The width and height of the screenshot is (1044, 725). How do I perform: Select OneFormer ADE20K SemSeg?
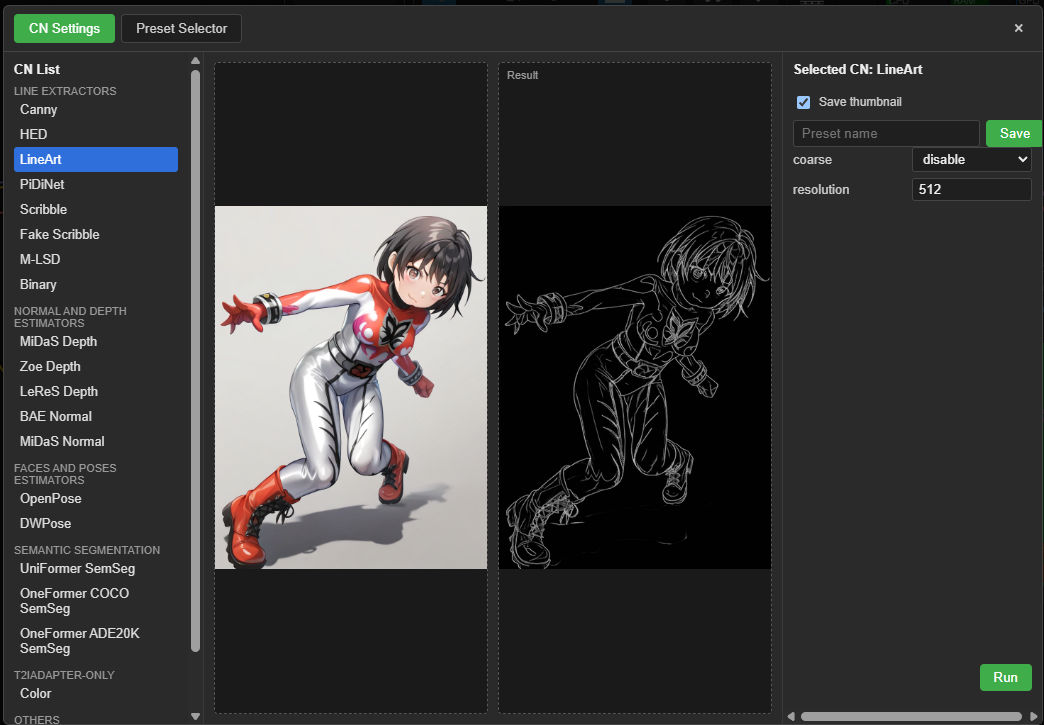[96, 640]
